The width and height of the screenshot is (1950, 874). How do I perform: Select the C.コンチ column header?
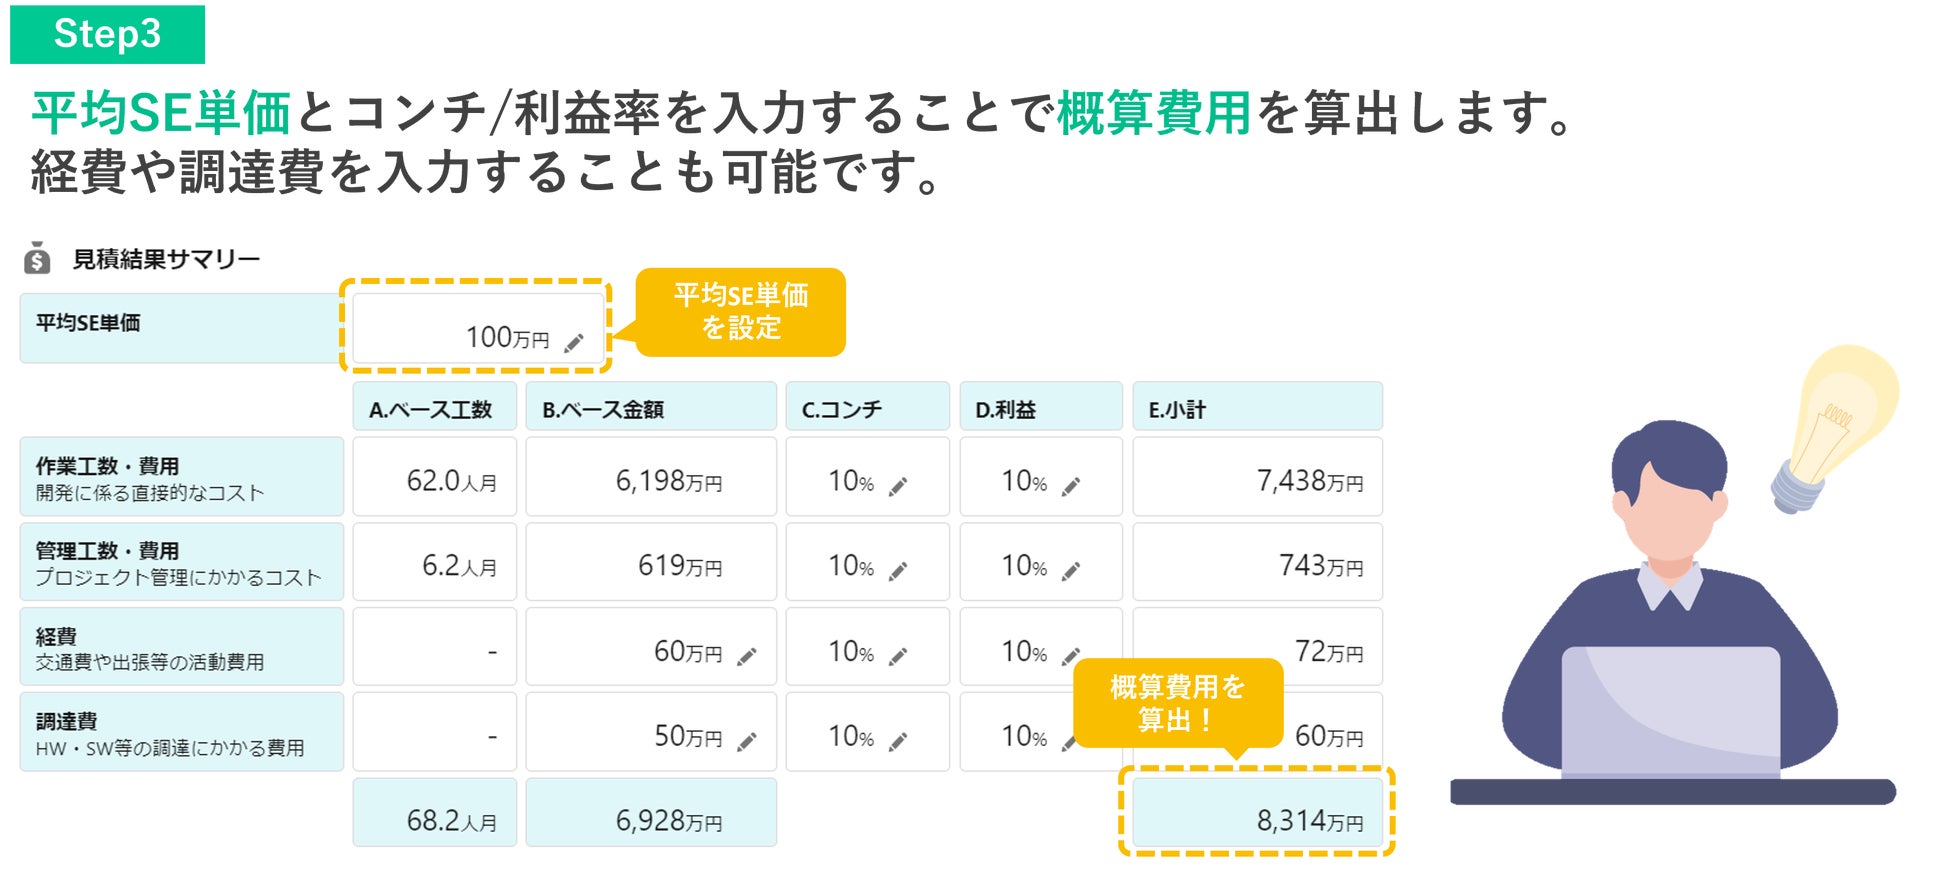(867, 406)
